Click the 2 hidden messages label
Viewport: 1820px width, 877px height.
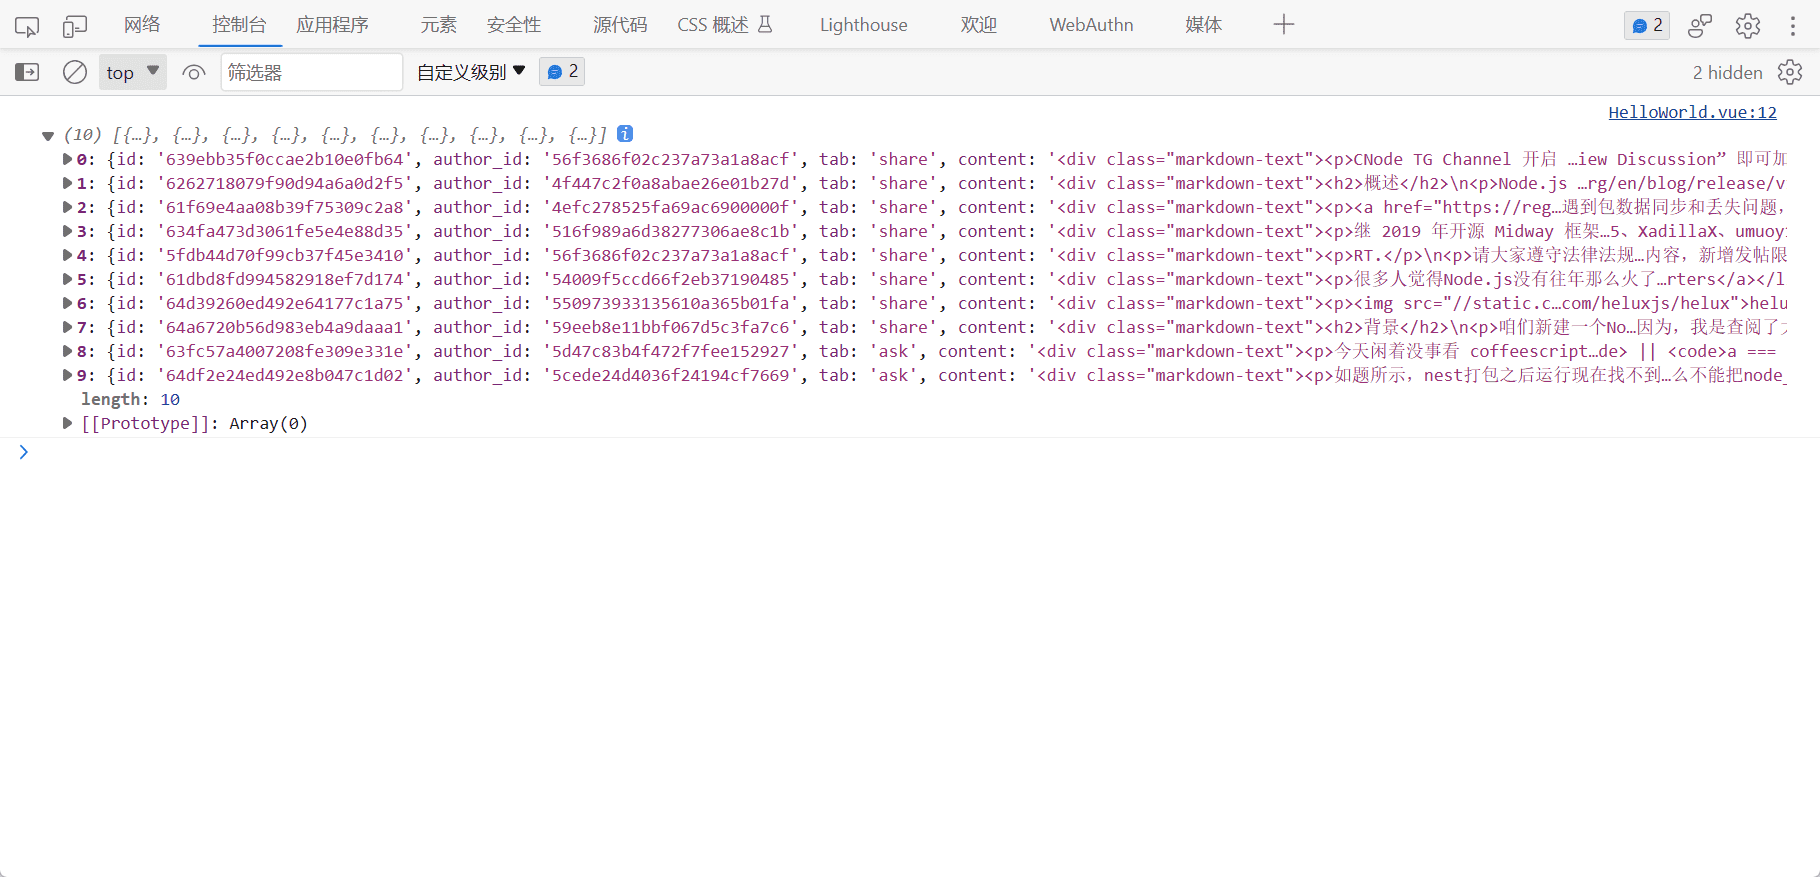pos(1727,72)
